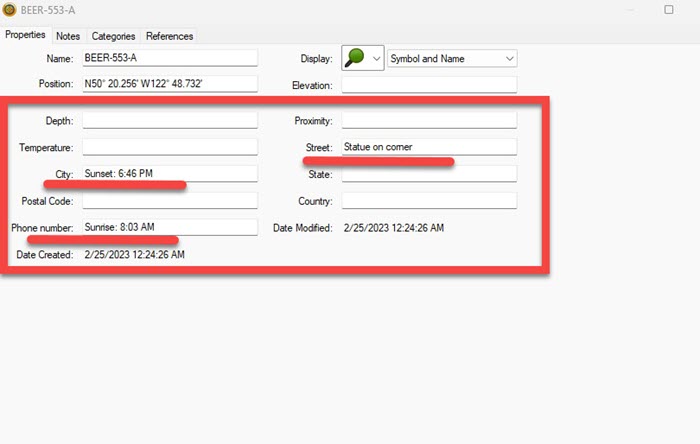Click the Street field with Statue on corner
700x444 pixels.
pos(429,147)
